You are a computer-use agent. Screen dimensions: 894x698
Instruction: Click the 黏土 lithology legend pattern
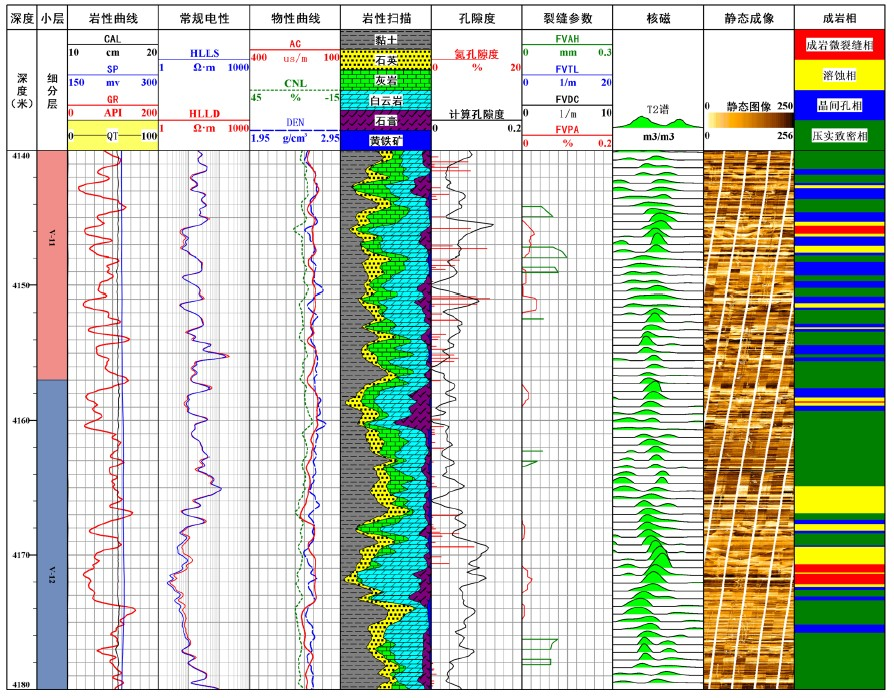(x=385, y=38)
